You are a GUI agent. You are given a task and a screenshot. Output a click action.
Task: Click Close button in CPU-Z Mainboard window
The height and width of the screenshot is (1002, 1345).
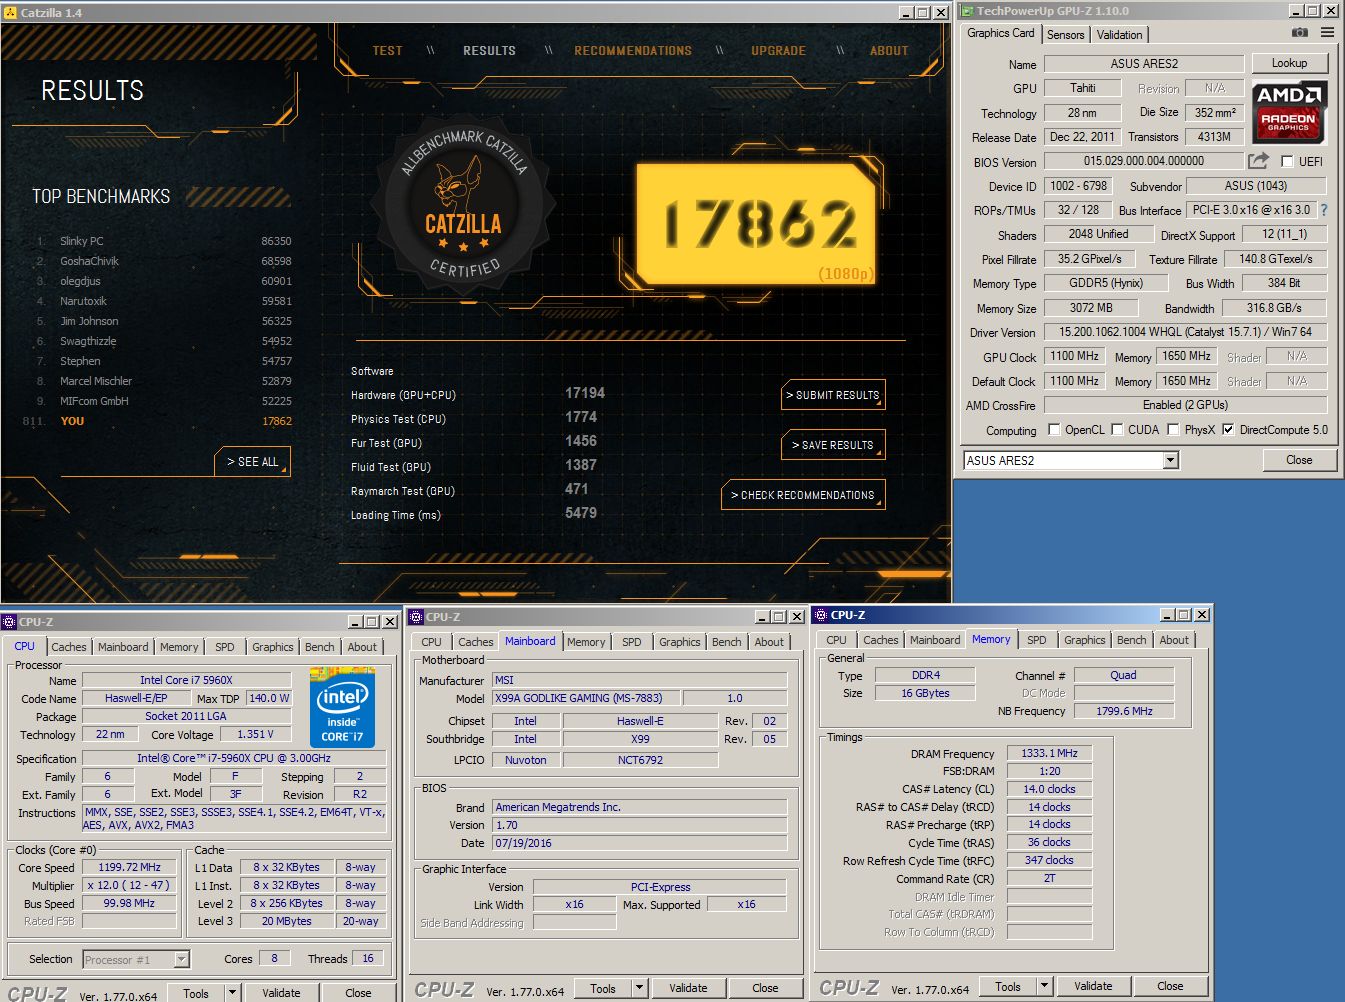click(x=765, y=988)
